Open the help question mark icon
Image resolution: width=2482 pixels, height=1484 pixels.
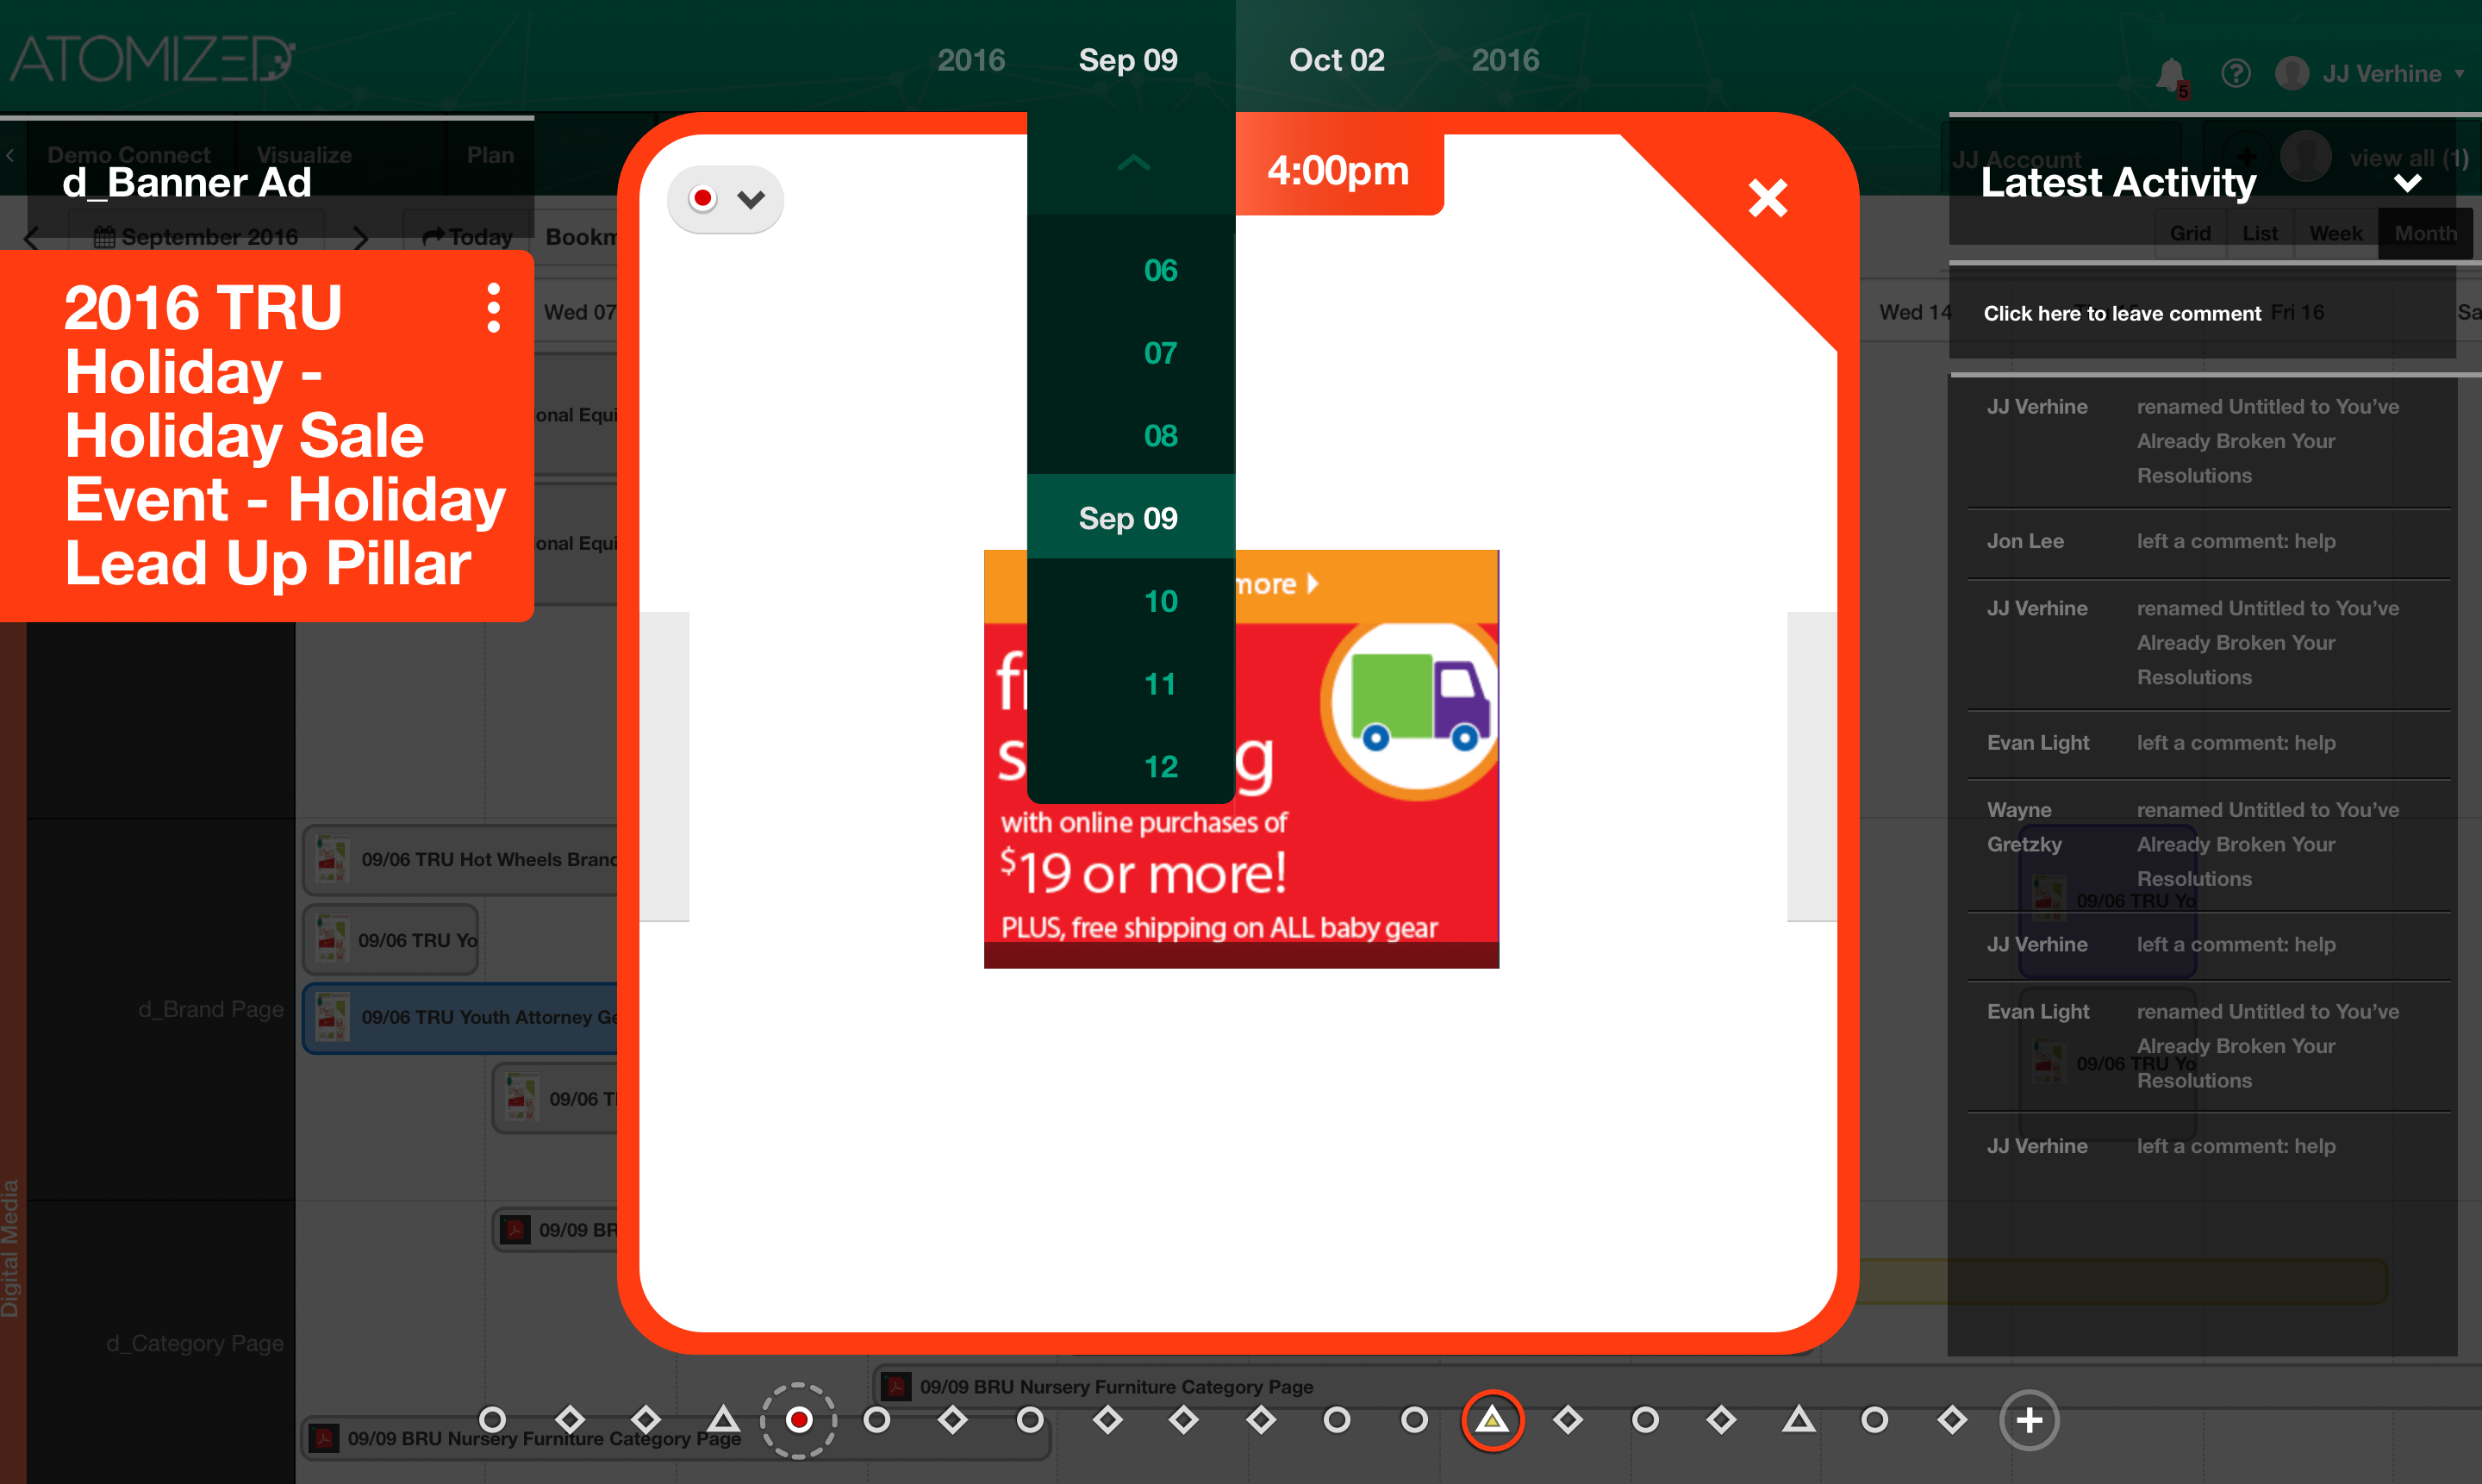[2236, 74]
